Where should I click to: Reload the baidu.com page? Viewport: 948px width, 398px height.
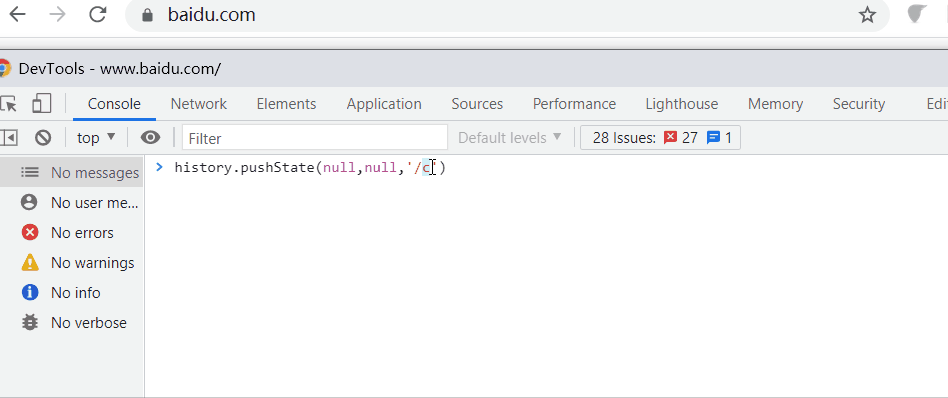tap(97, 15)
